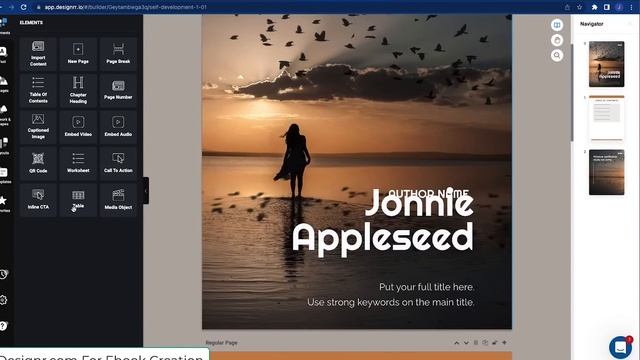The image size is (640, 360).
Task: Toggle the book preview view icon
Action: coord(557,25)
